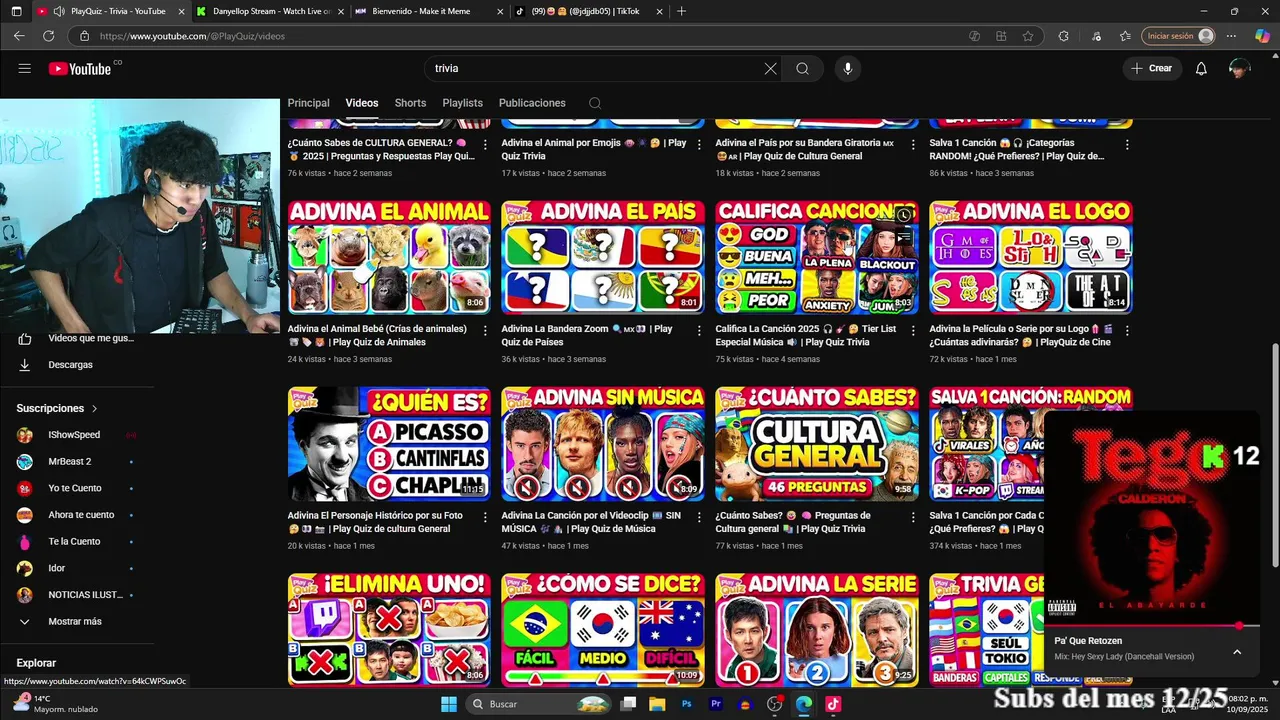Expand the media mini player chevron

1237,652
